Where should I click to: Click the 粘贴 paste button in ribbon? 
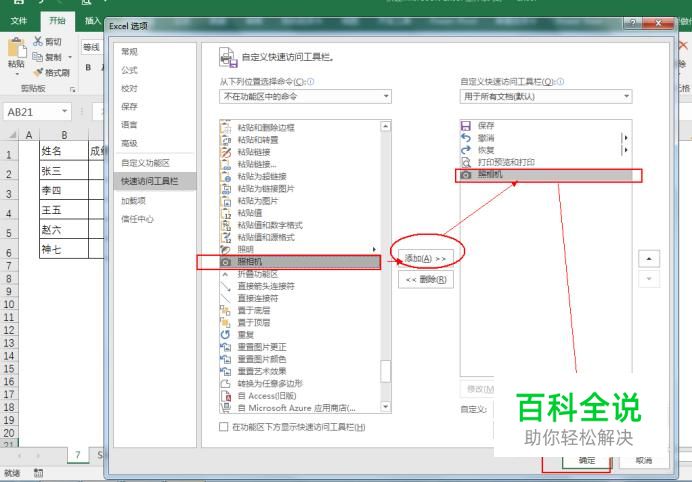(17, 54)
